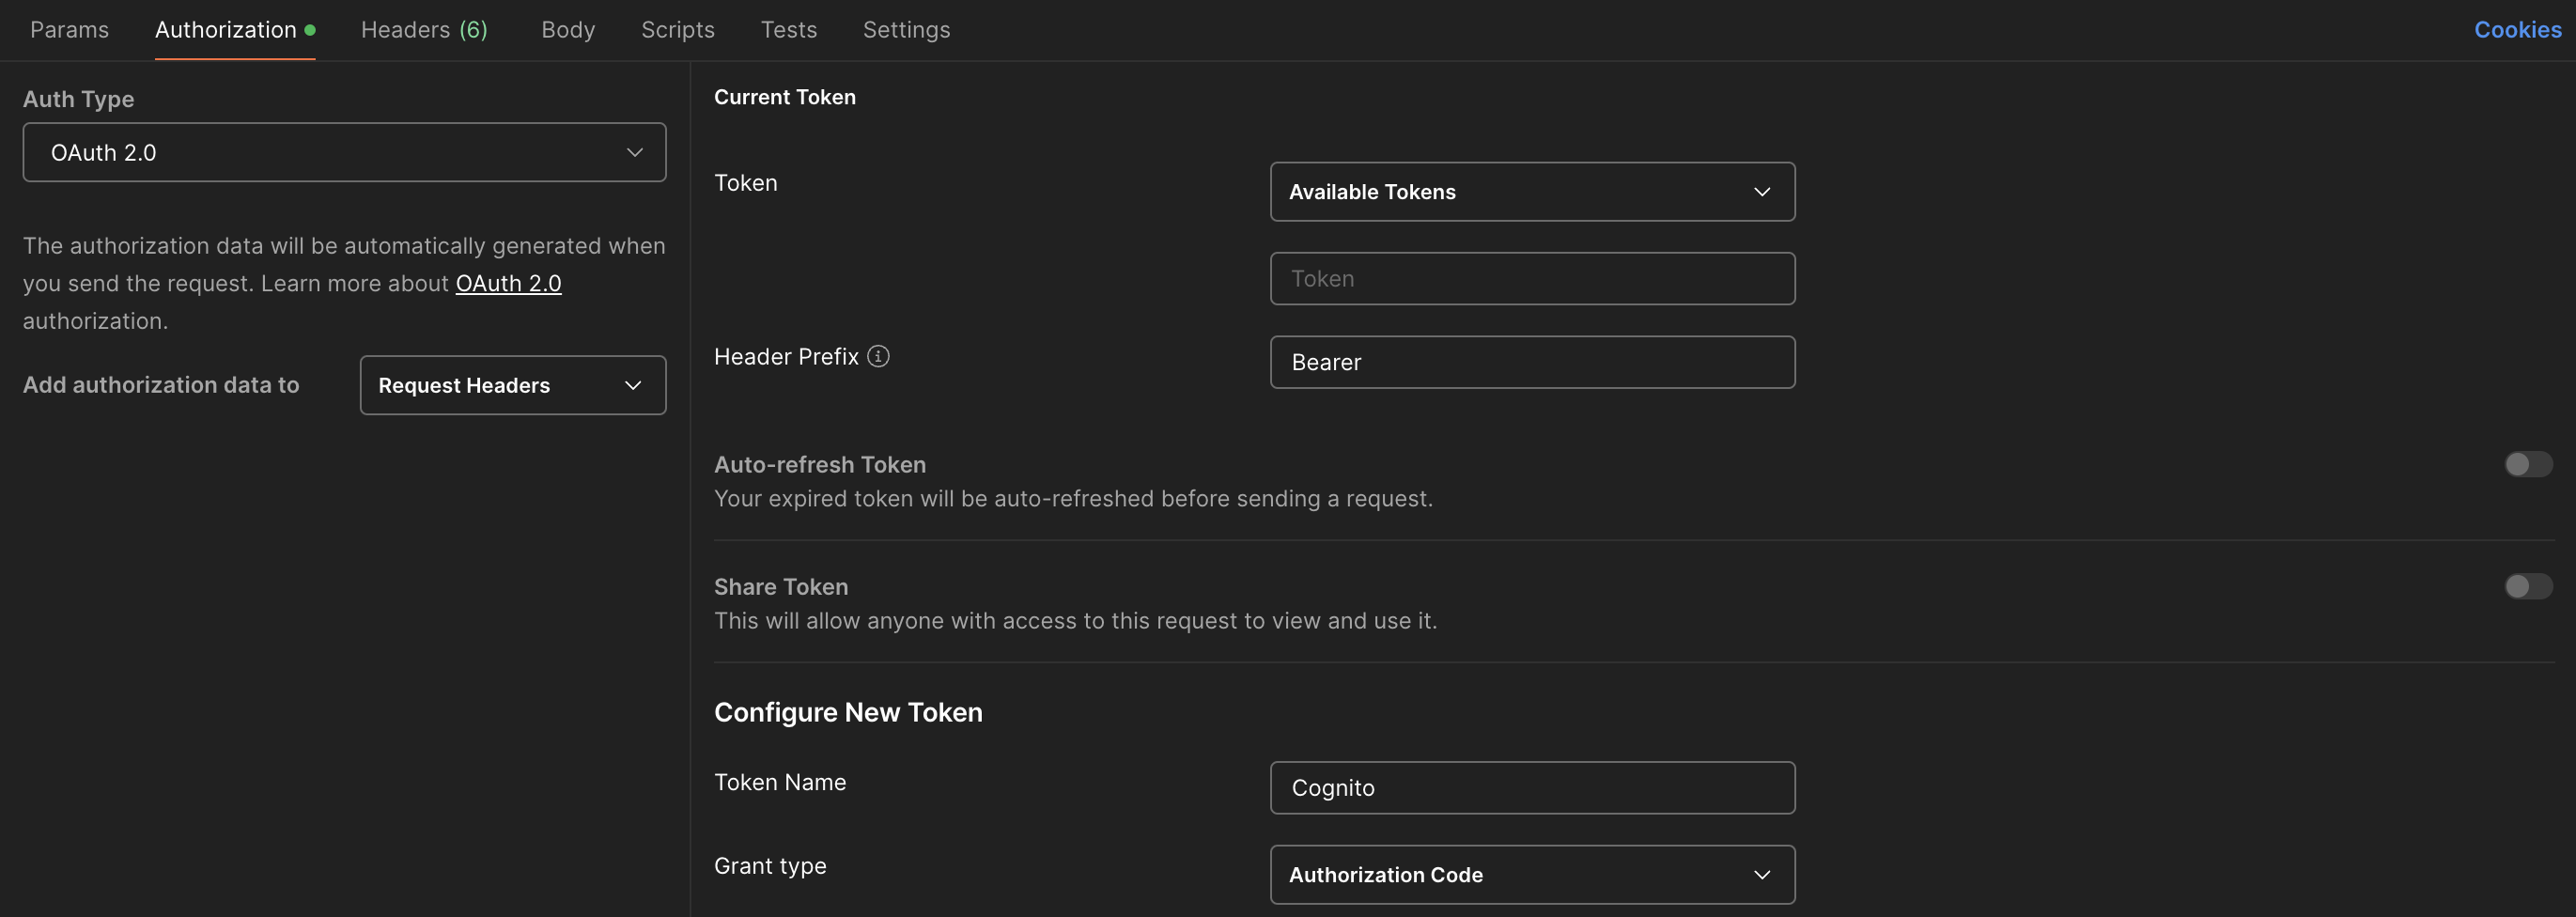Click inside the empty Token field

[x=1532, y=278]
